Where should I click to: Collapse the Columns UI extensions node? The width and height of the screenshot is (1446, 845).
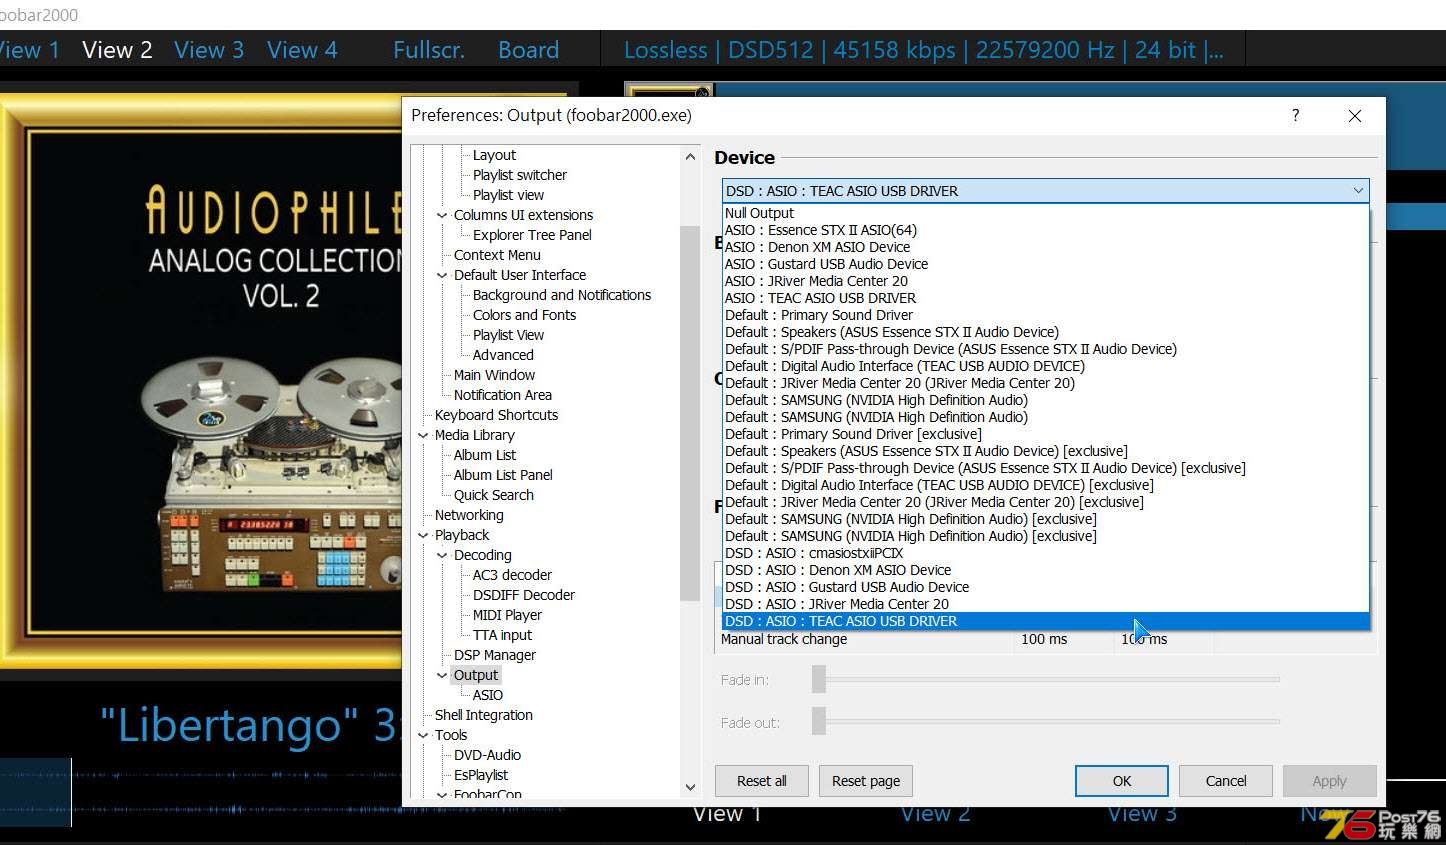pyautogui.click(x=442, y=215)
